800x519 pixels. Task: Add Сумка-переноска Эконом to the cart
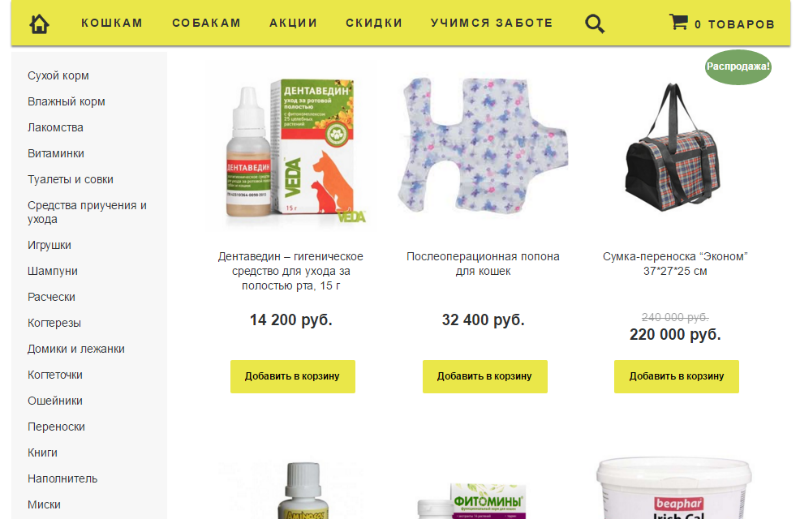(x=676, y=377)
